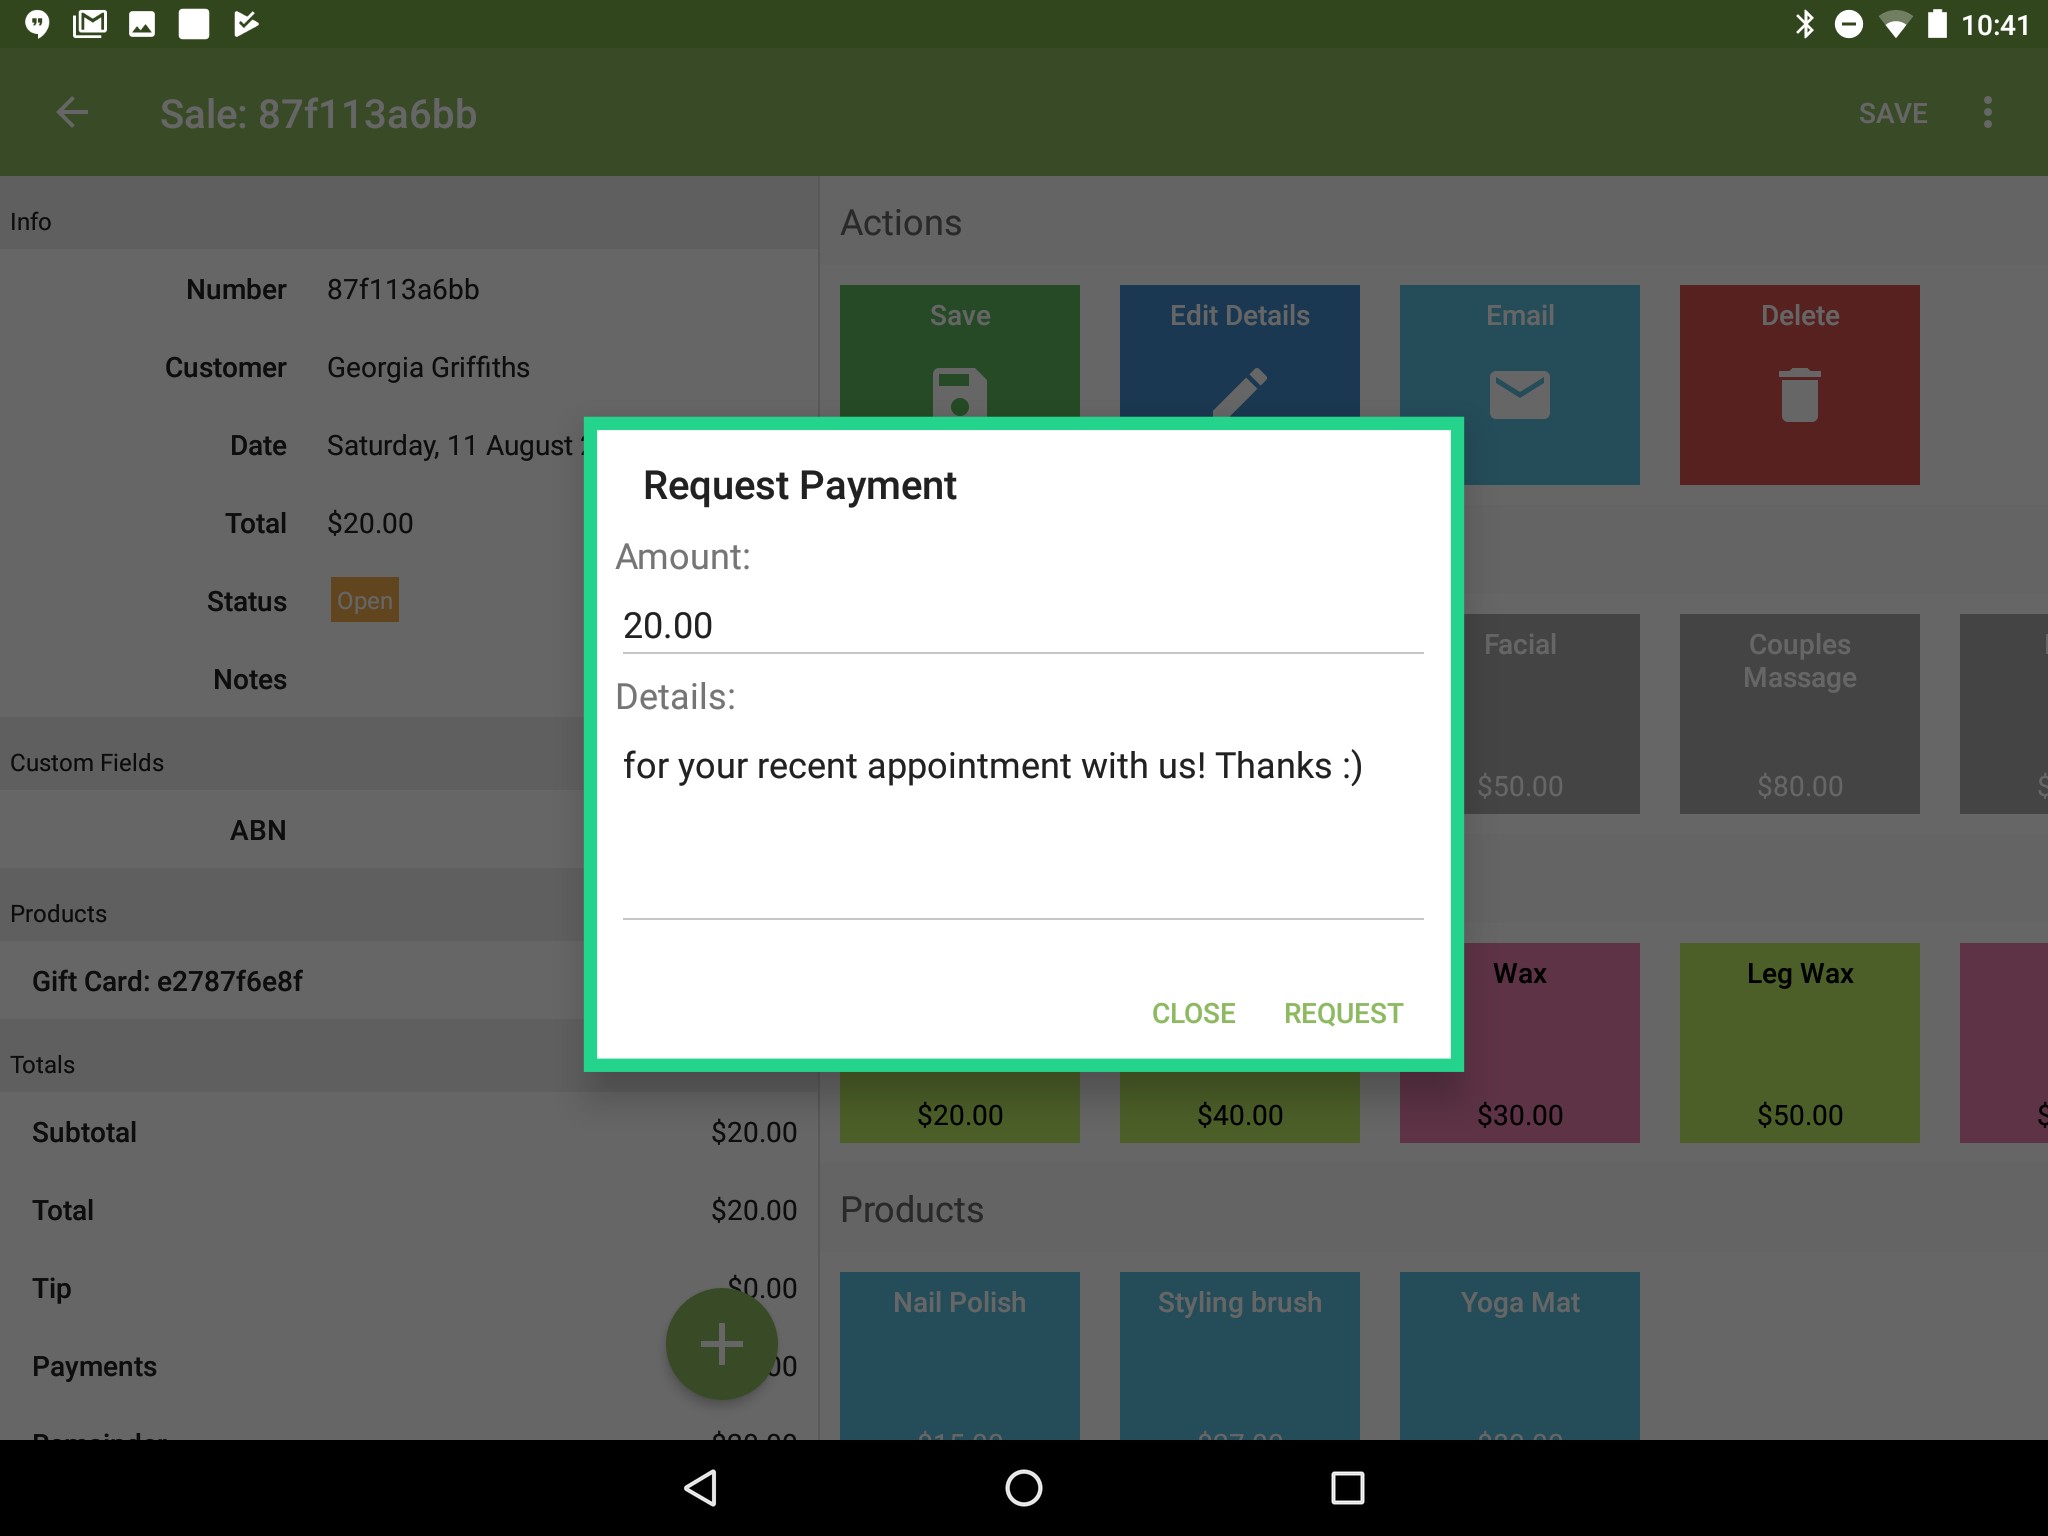Select the Gift Card: e2787f6e8f row
This screenshot has height=1536, width=2048.
tap(292, 981)
